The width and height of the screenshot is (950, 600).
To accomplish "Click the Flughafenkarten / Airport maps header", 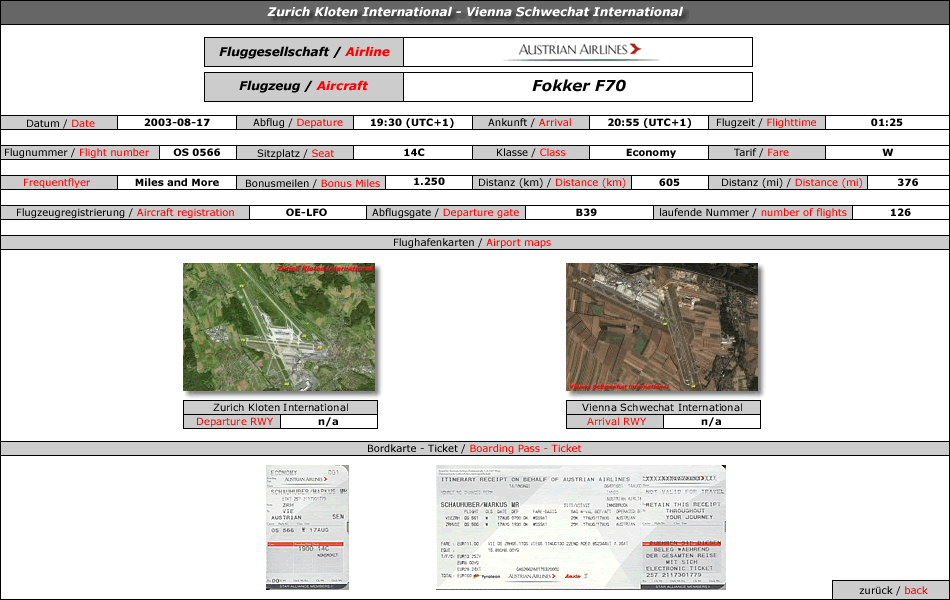I will [x=475, y=243].
